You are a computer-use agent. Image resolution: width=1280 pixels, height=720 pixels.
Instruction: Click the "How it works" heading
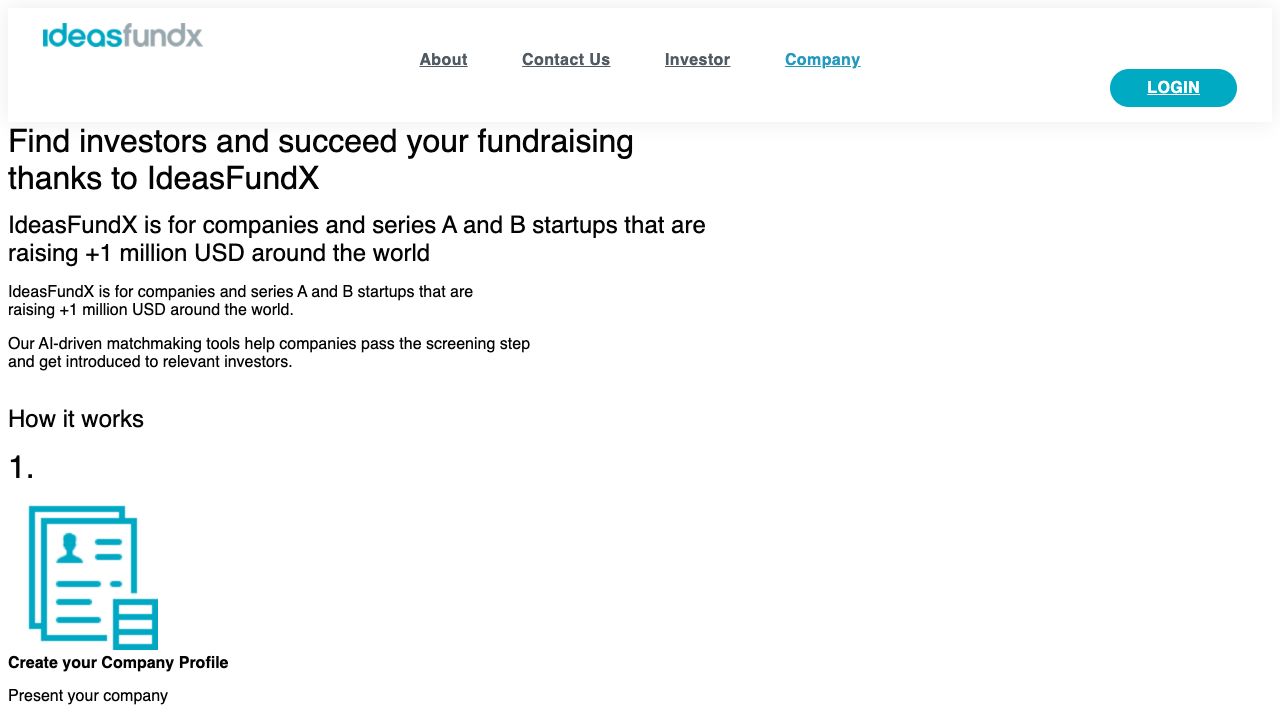point(76,419)
